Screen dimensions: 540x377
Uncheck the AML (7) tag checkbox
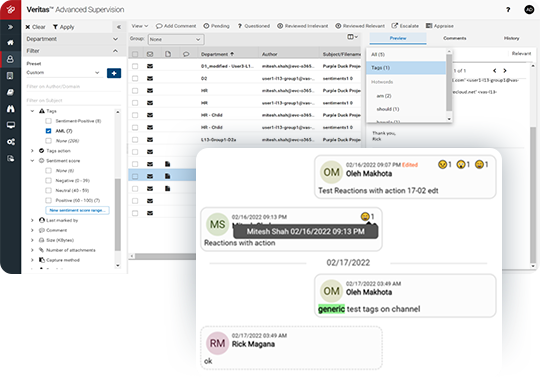(48, 131)
